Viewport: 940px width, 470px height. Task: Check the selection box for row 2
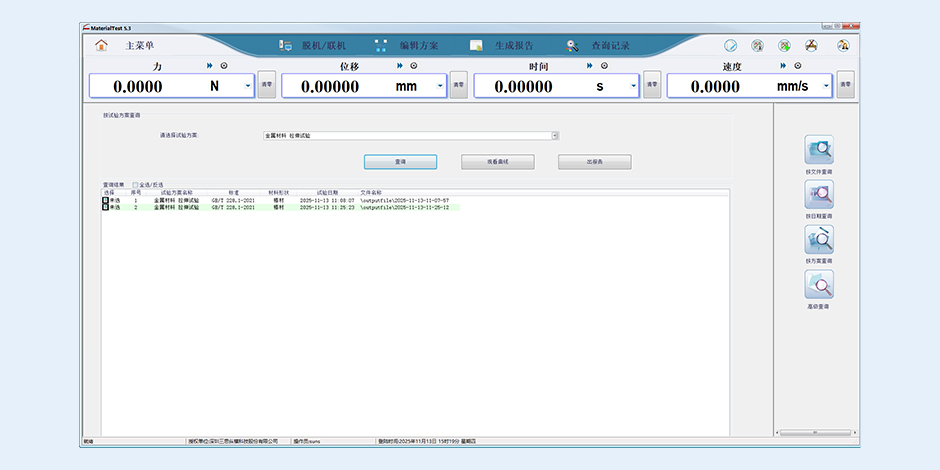coord(105,208)
